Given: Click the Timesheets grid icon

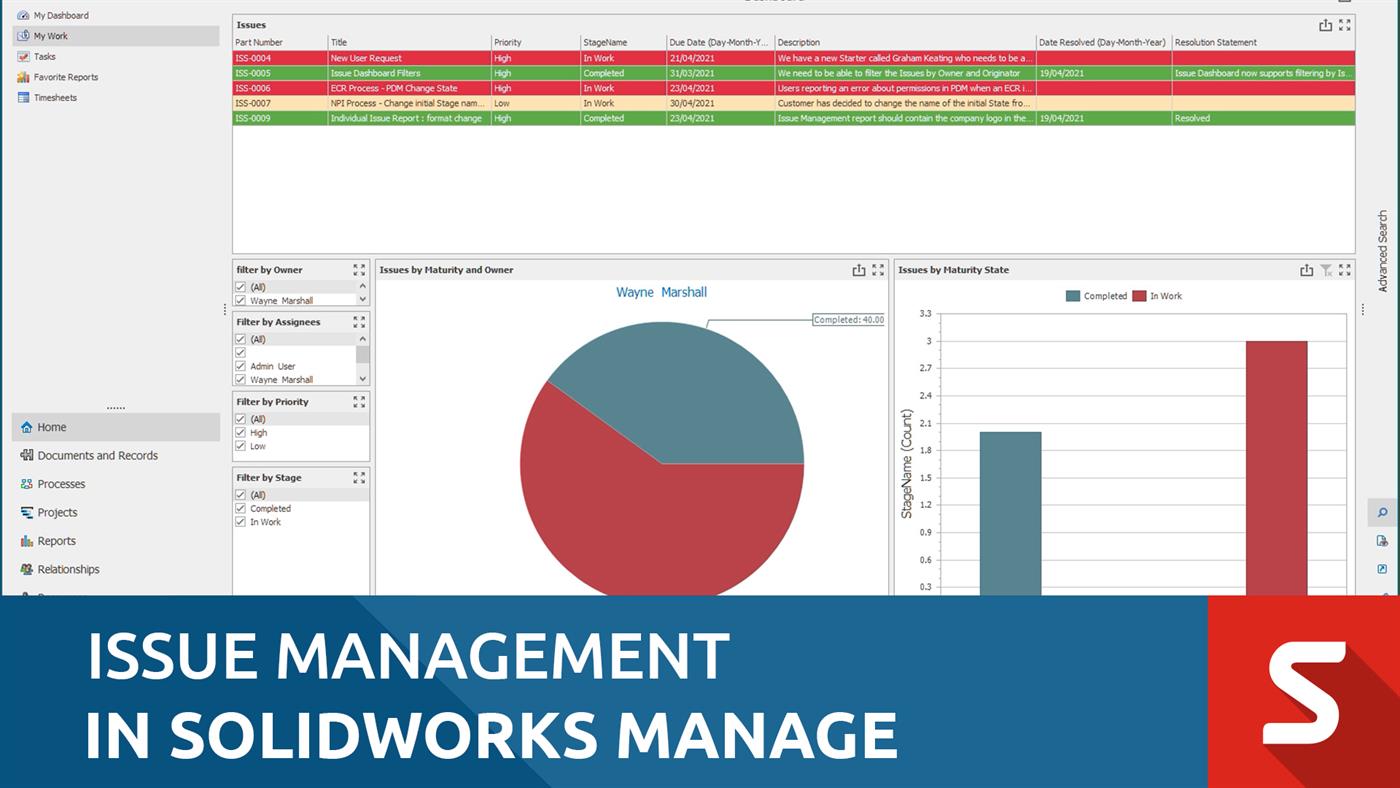Looking at the screenshot, I should (x=24, y=98).
